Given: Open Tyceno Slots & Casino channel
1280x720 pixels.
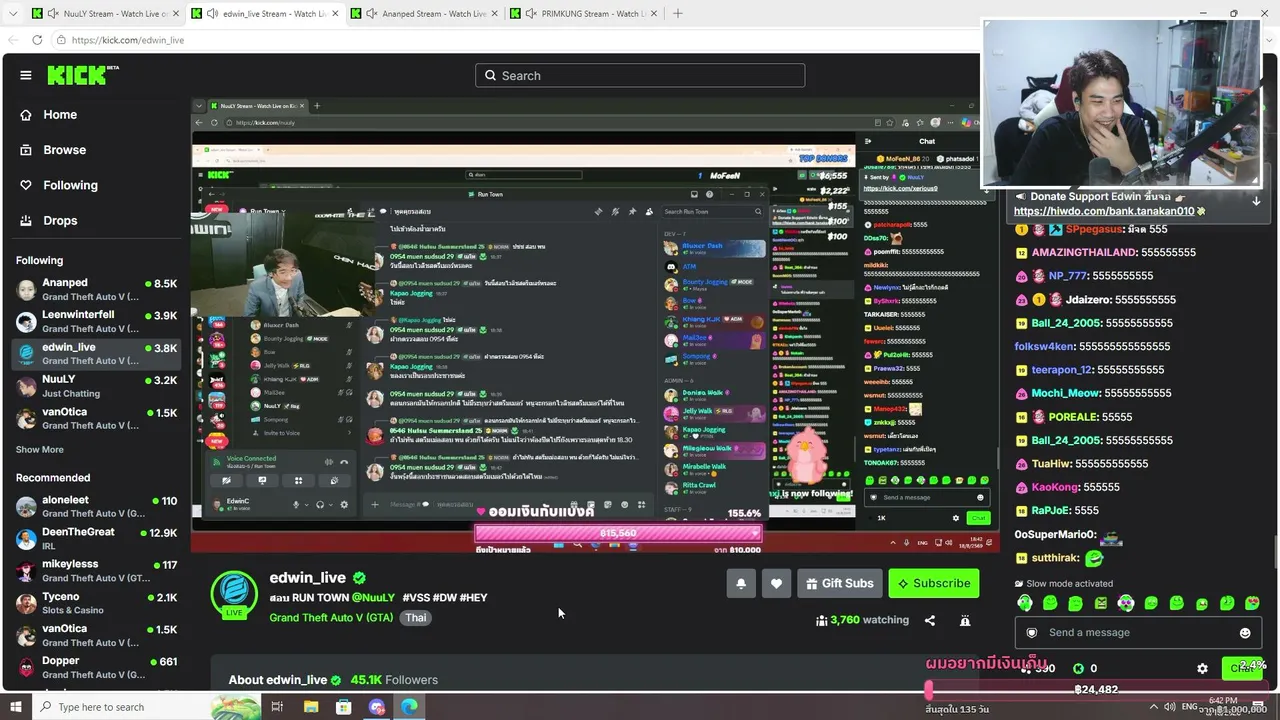Looking at the screenshot, I should tap(96, 603).
